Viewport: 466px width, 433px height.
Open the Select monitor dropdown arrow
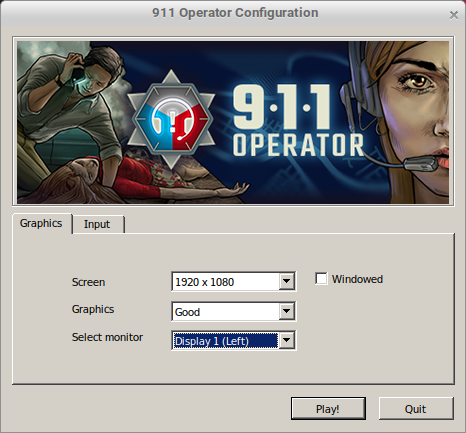(x=286, y=340)
